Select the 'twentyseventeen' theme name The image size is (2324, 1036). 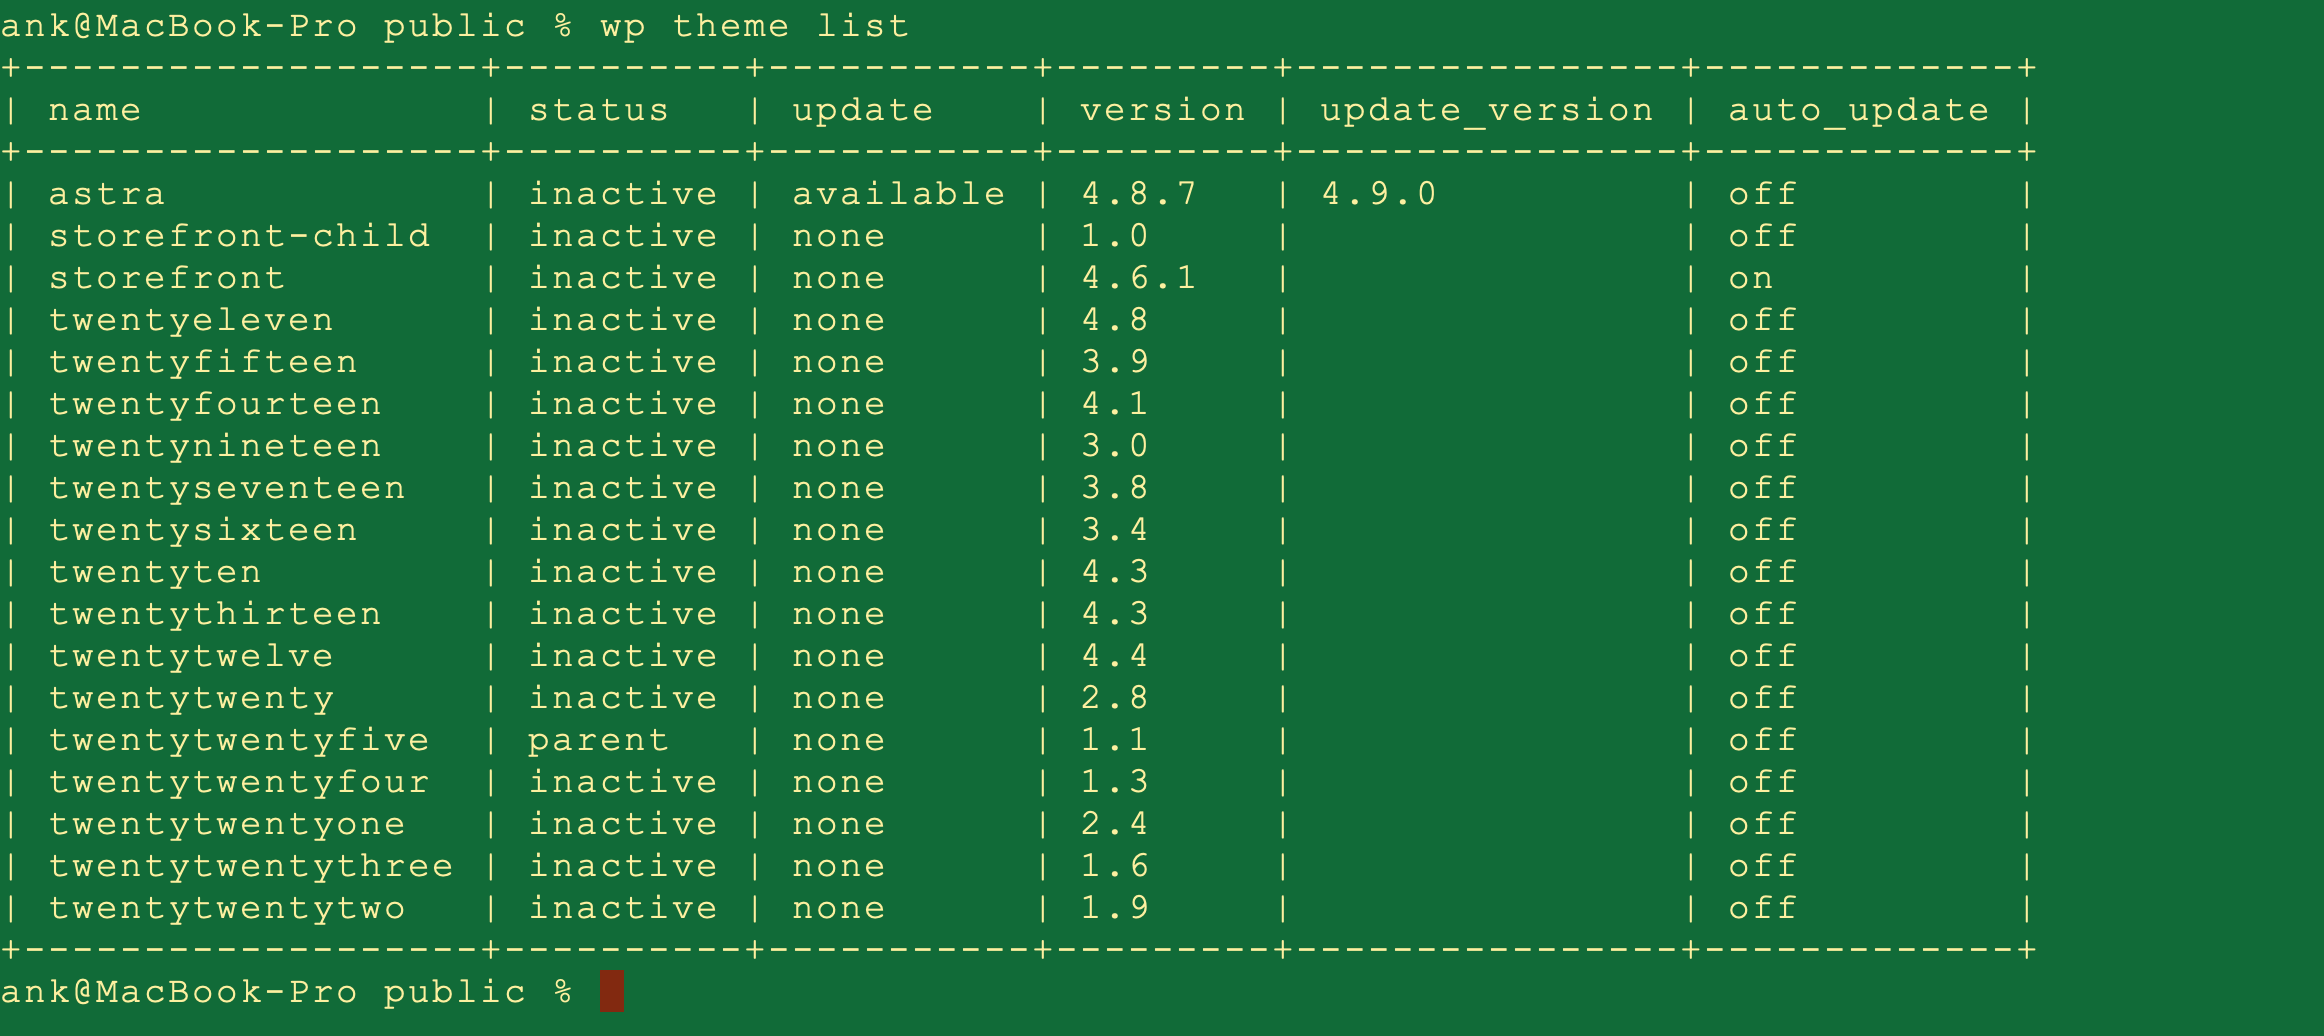coord(227,488)
